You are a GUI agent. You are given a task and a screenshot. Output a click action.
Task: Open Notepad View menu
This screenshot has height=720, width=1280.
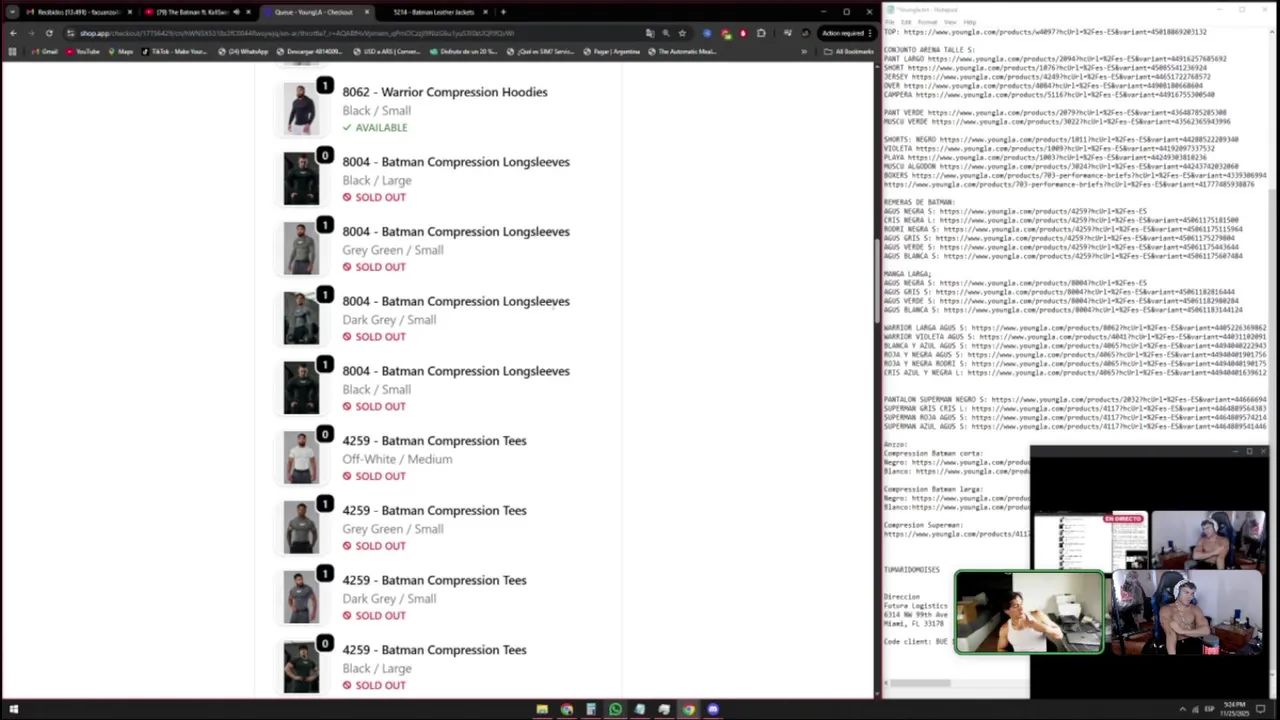(949, 22)
